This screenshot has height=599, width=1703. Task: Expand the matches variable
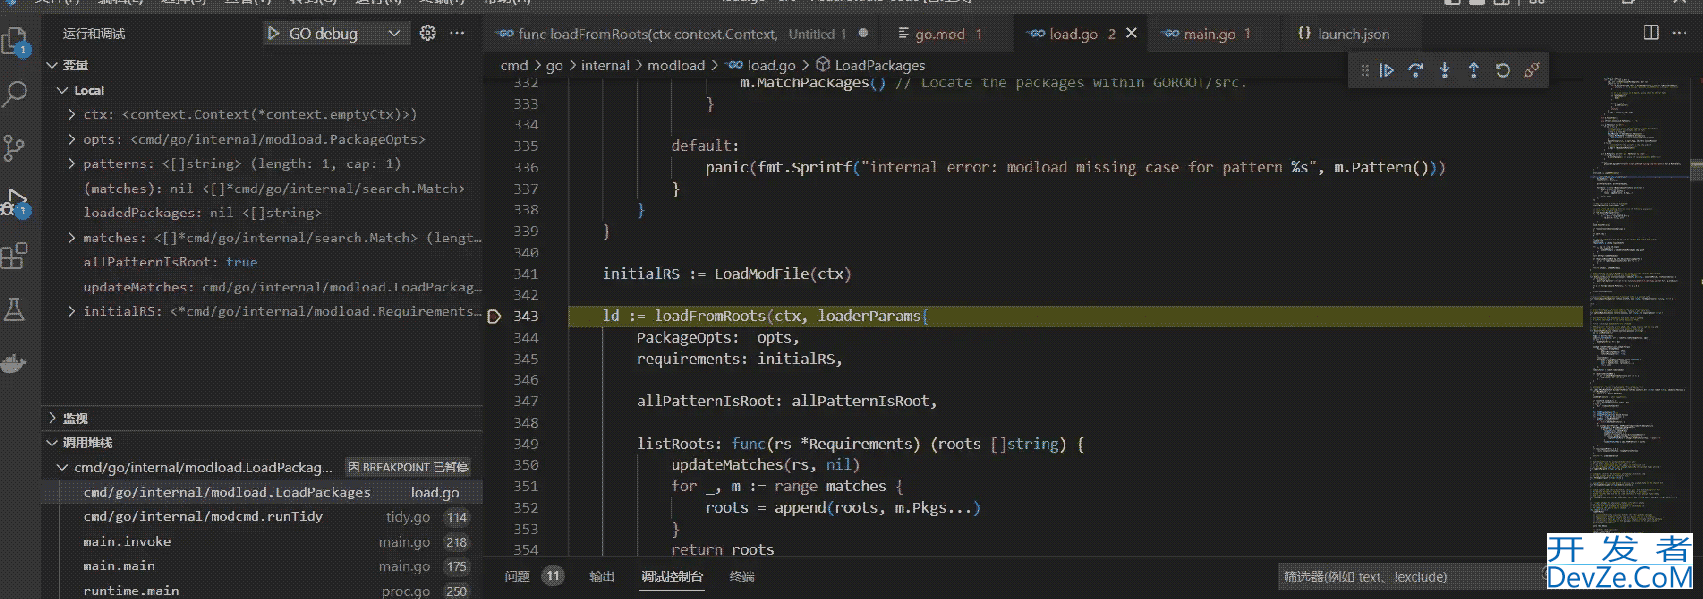point(72,237)
